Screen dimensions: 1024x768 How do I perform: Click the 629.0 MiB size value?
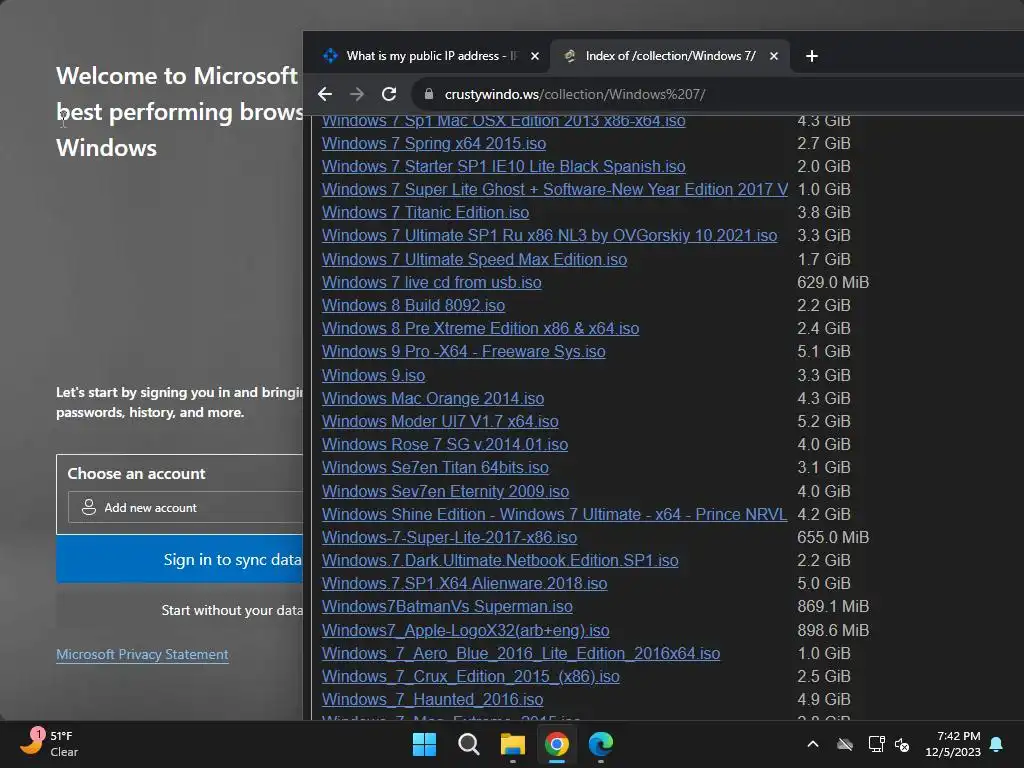(x=833, y=282)
